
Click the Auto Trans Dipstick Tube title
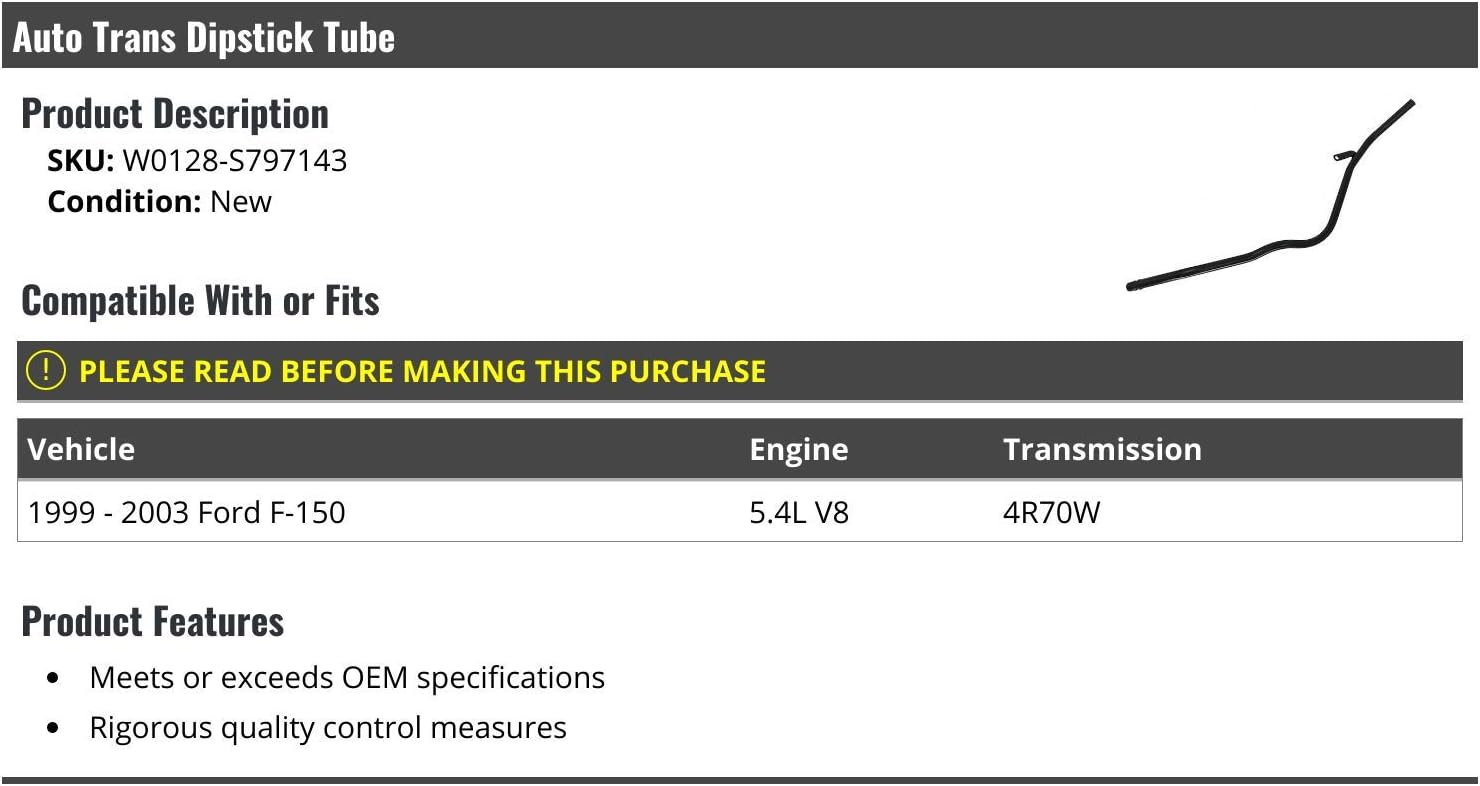[x=204, y=37]
